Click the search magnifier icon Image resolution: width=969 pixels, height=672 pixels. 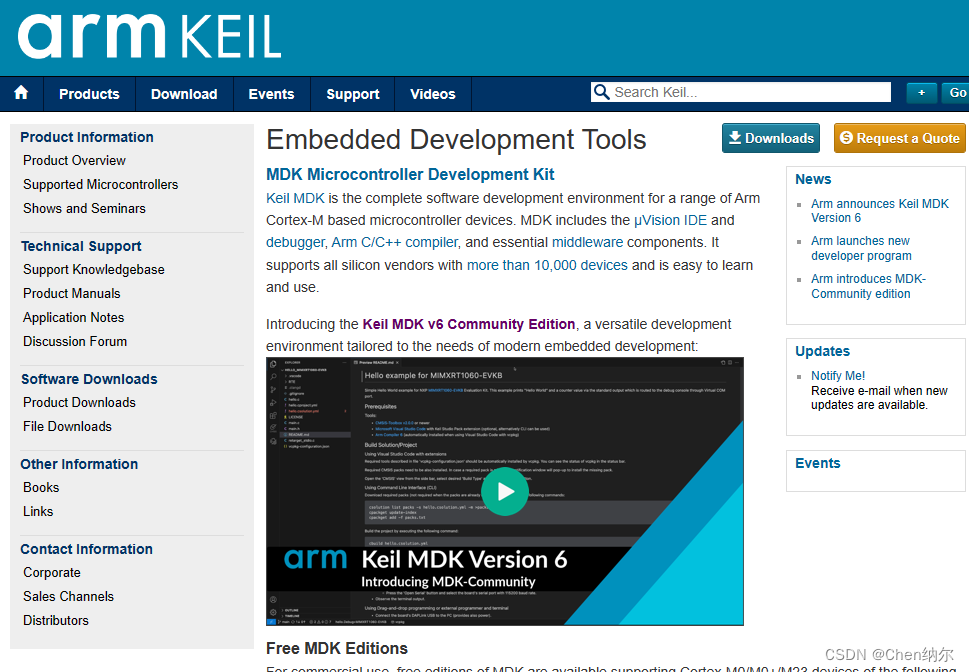click(601, 92)
